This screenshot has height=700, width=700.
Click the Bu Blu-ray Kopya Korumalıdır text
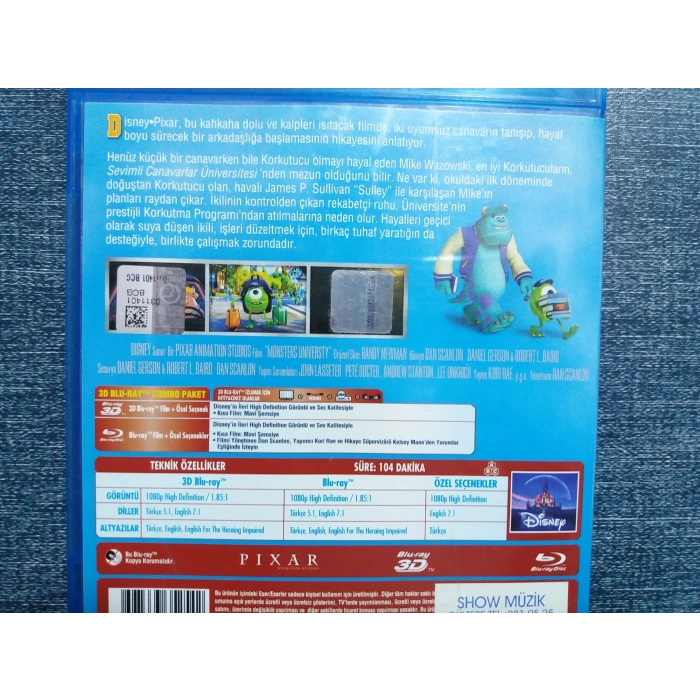pos(149,558)
